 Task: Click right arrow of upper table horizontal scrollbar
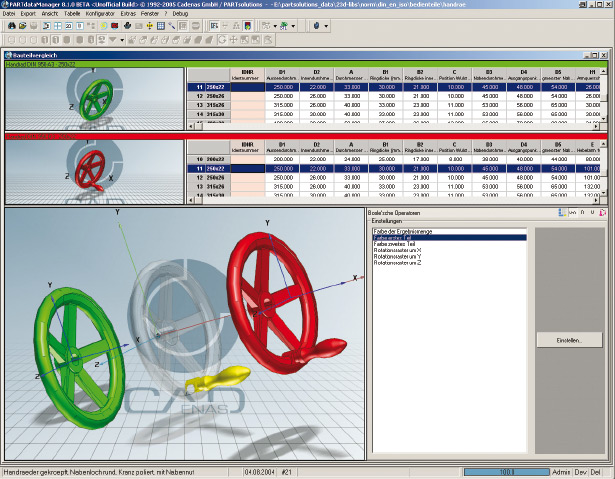click(x=596, y=126)
